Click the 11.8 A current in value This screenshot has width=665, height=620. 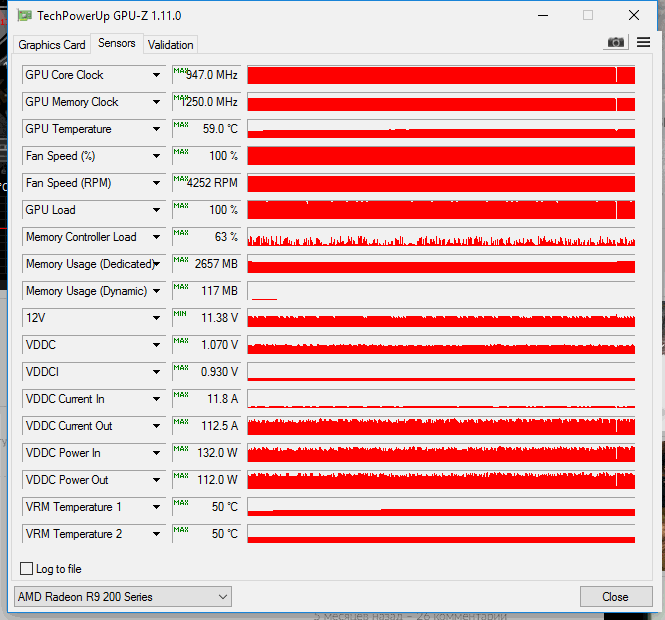(207, 399)
